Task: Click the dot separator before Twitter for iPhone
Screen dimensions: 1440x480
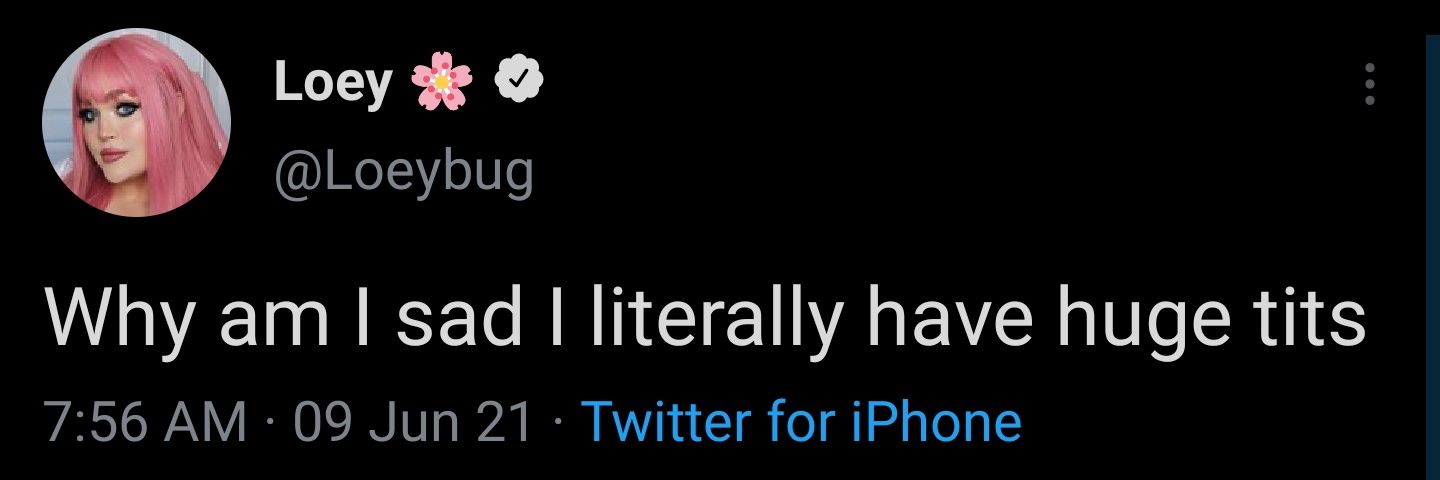Action: (558, 424)
